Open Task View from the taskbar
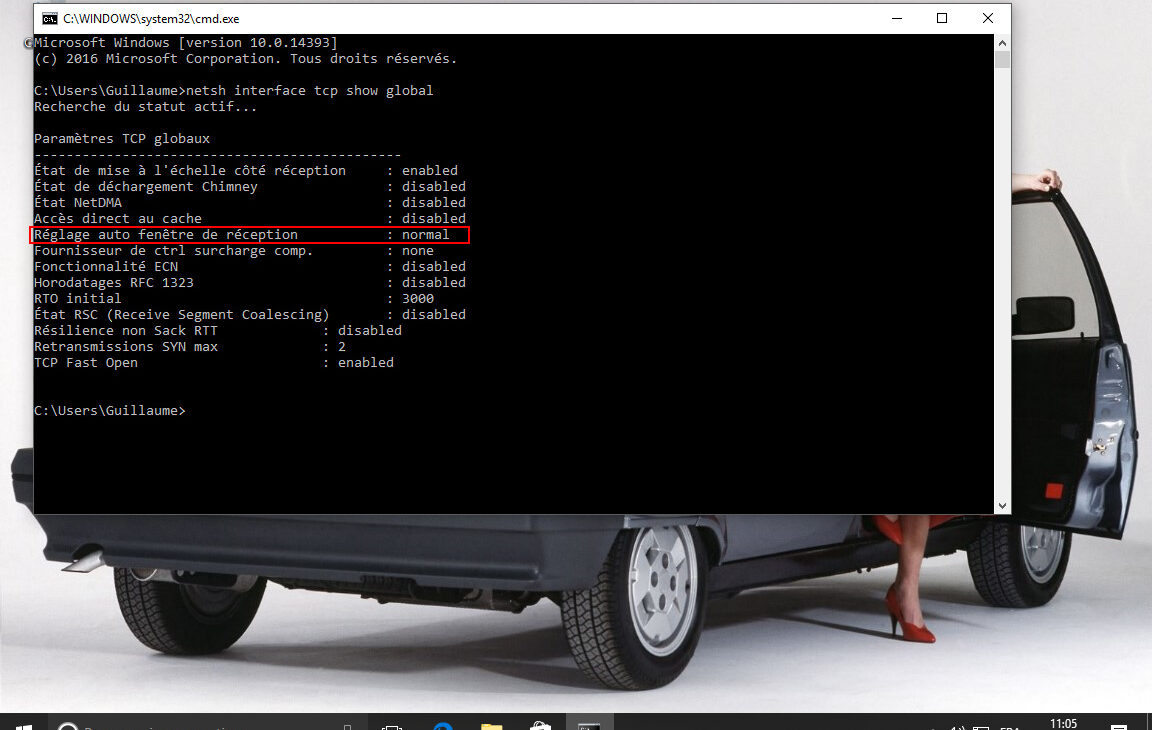 [393, 725]
